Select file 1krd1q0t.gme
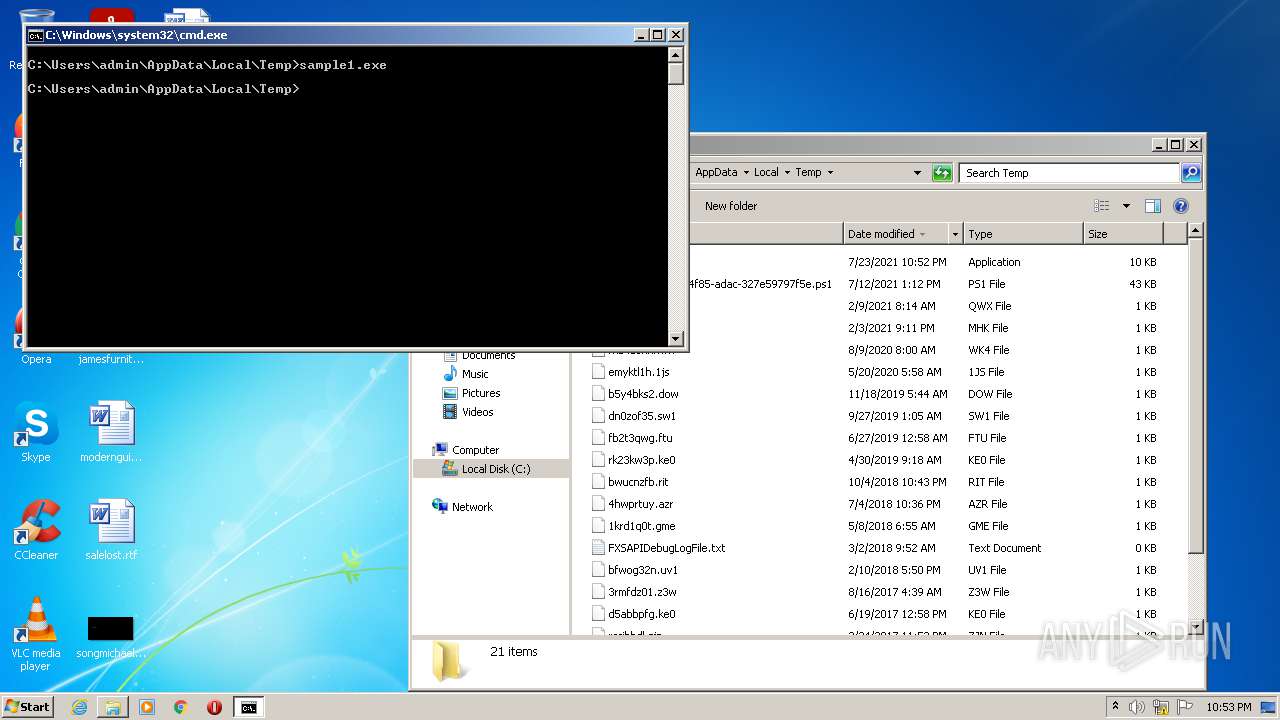This screenshot has height=720, width=1280. click(641, 526)
